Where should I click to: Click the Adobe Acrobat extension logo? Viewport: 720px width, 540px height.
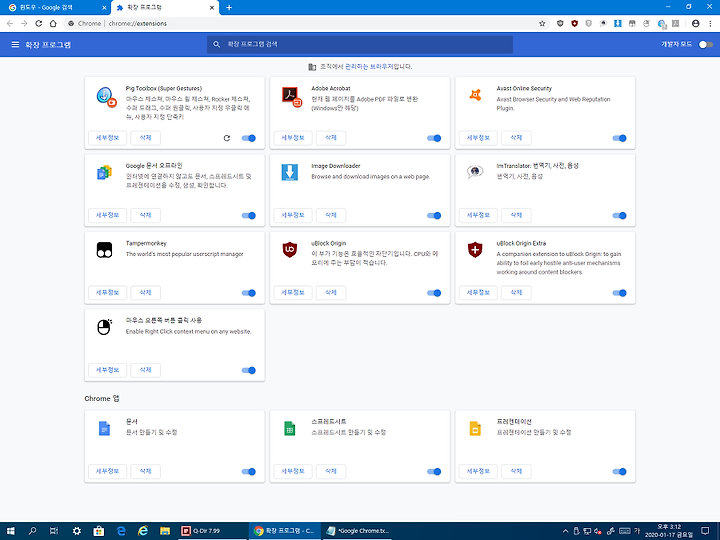(292, 97)
